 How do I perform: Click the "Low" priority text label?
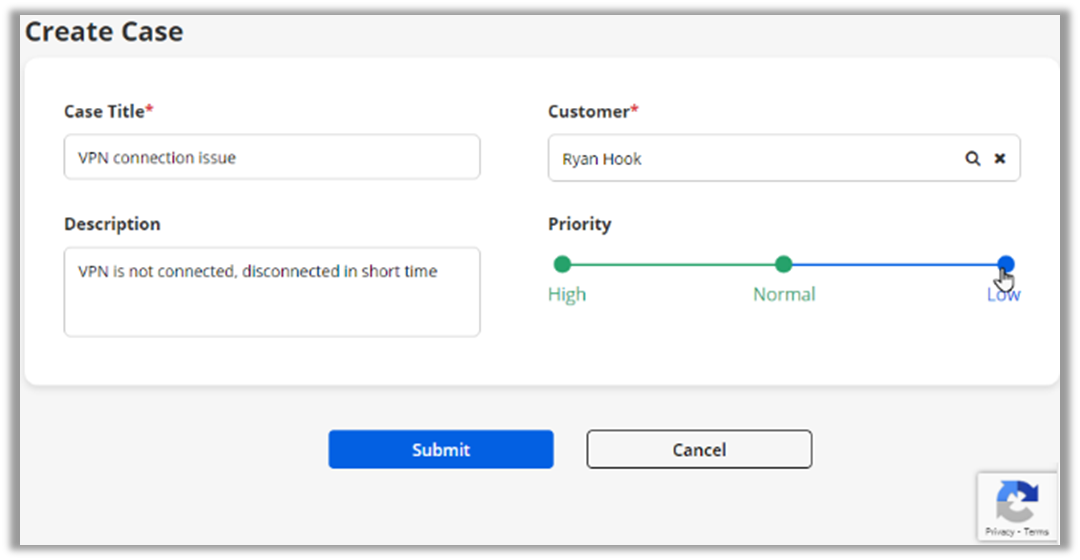1003,294
